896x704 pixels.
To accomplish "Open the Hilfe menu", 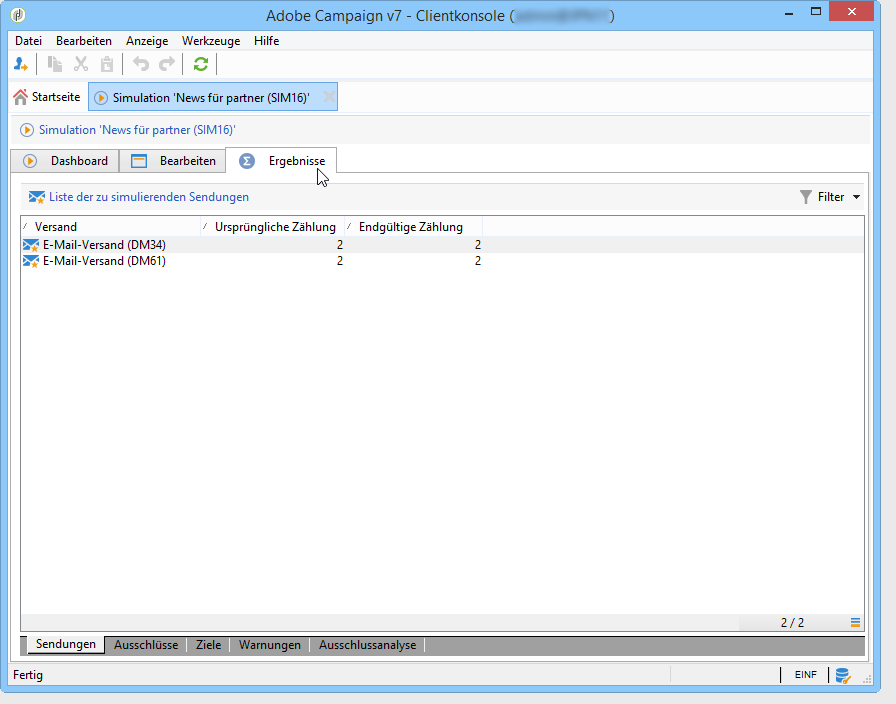I will pos(266,41).
